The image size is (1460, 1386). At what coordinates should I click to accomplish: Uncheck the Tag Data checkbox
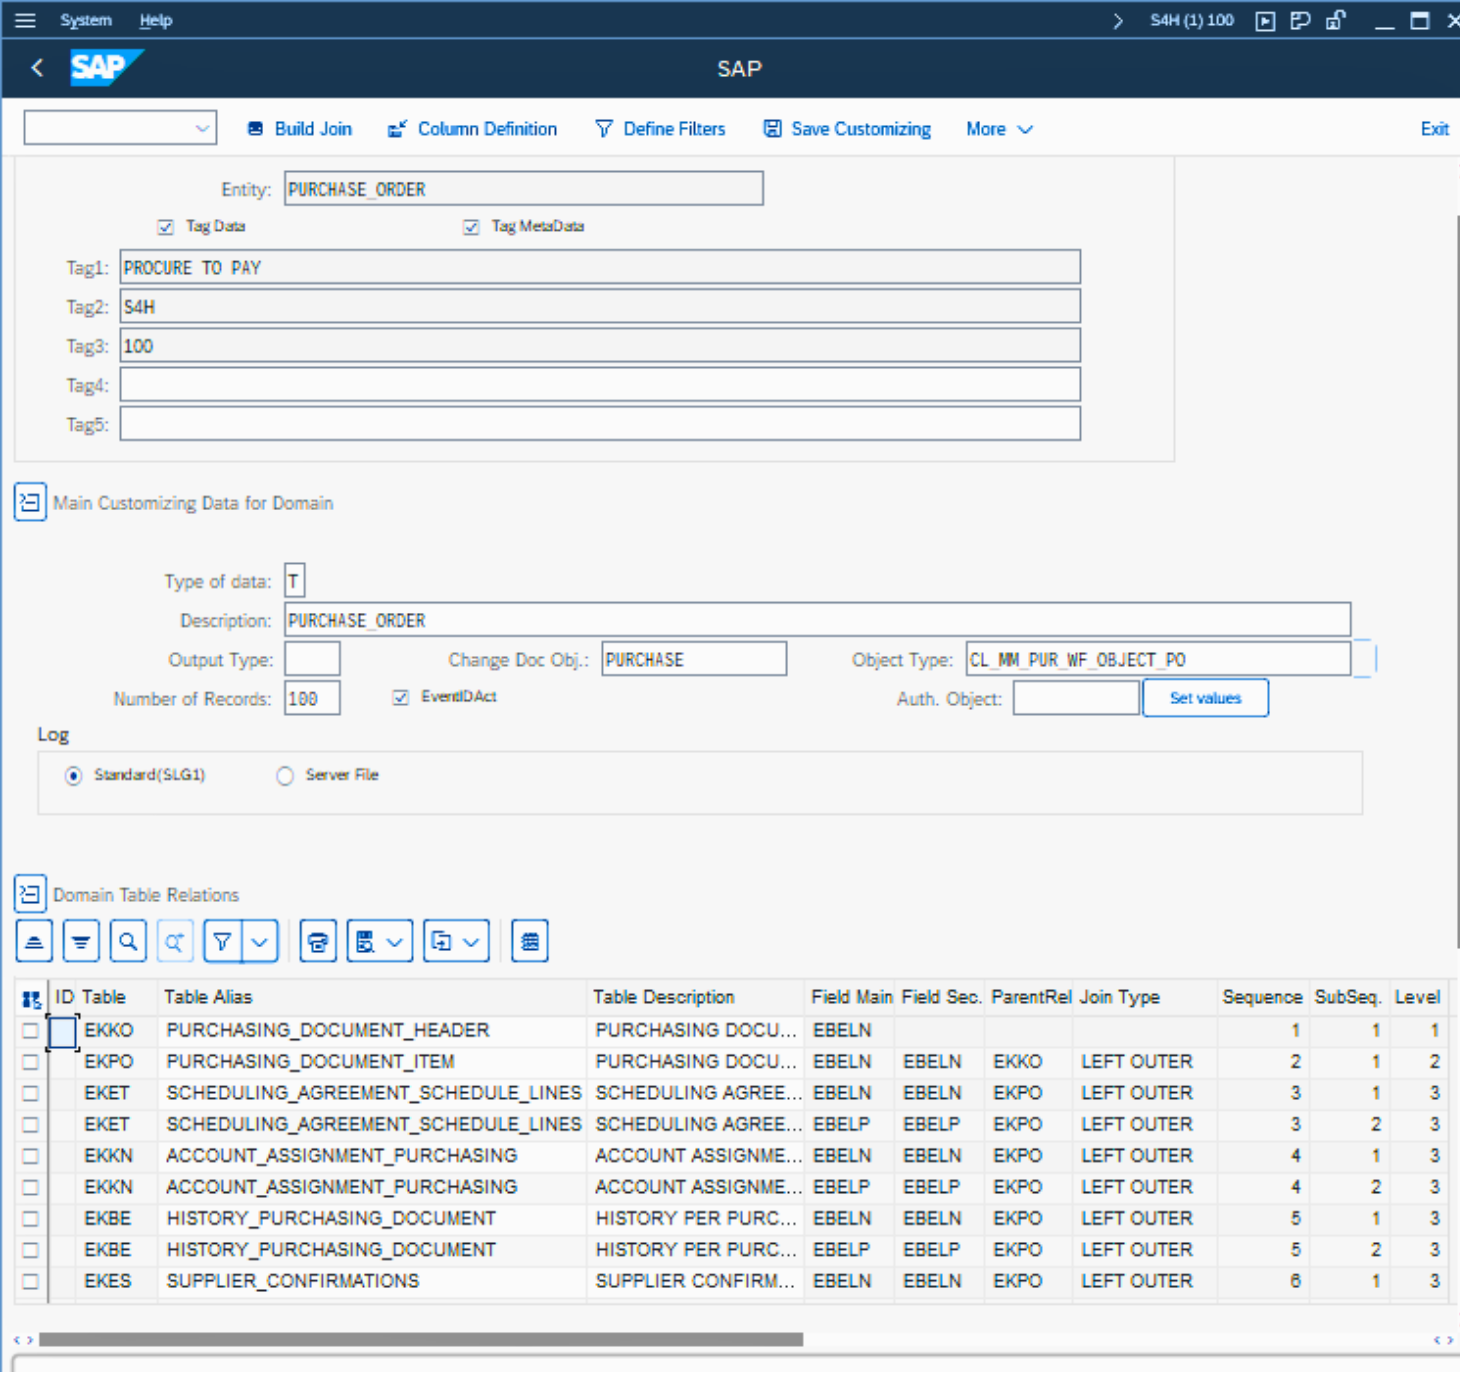(166, 227)
